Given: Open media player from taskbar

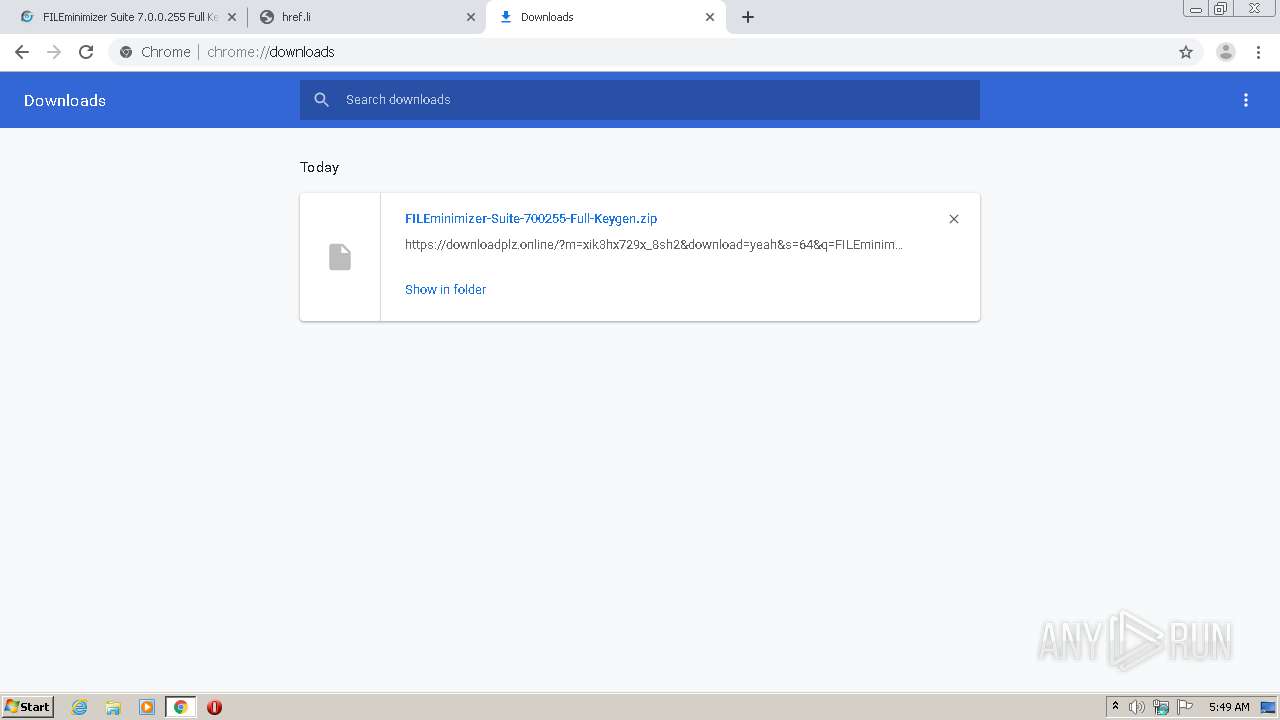Looking at the screenshot, I should [147, 707].
